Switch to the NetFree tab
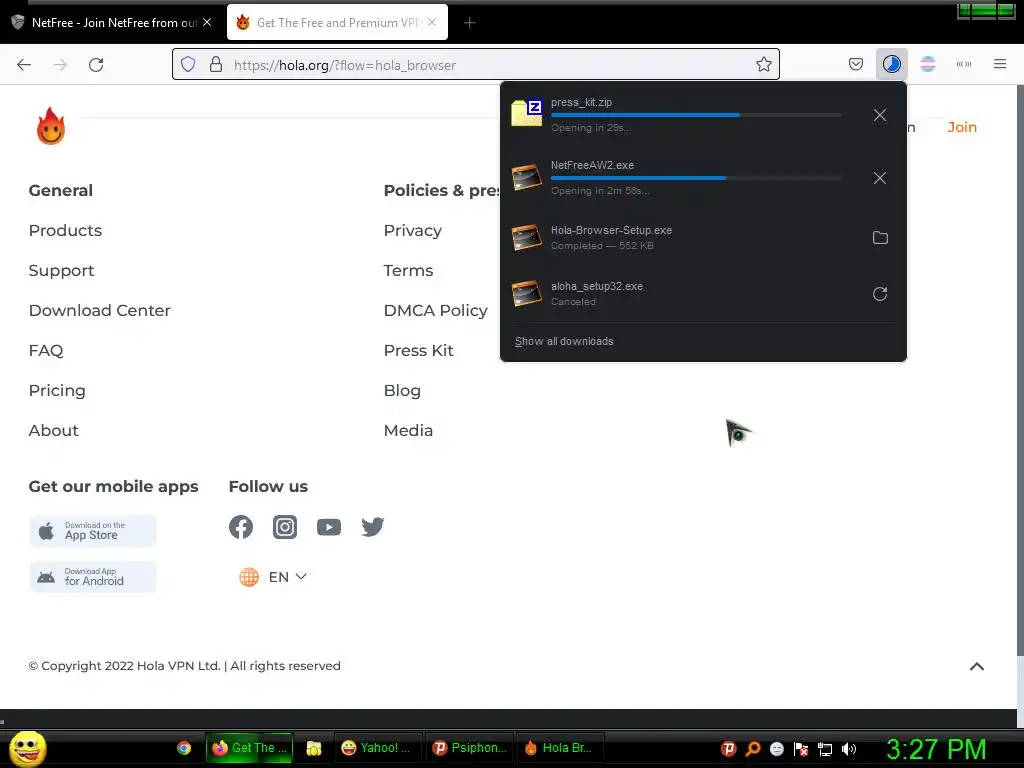 [x=113, y=23]
